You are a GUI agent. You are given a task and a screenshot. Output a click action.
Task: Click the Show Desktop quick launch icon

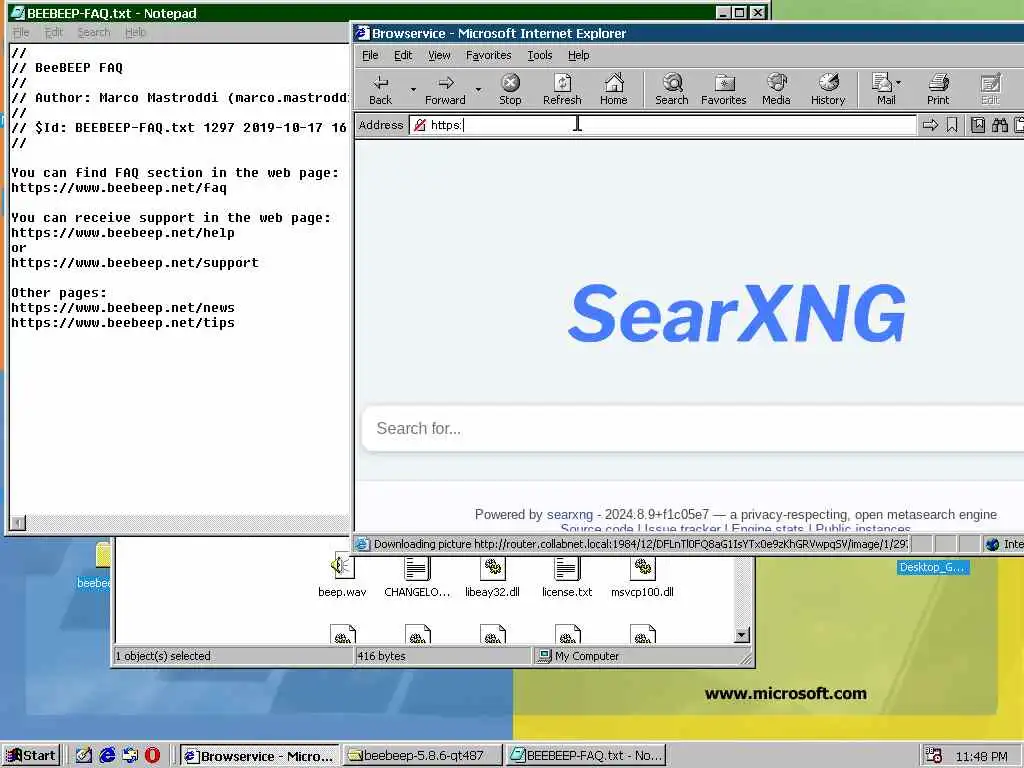point(84,755)
